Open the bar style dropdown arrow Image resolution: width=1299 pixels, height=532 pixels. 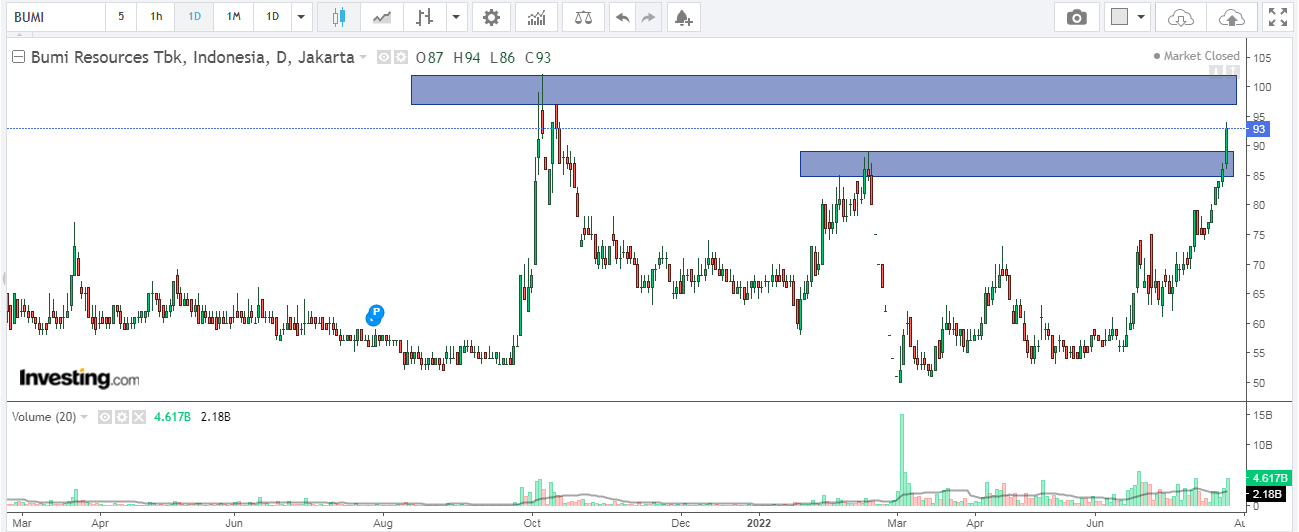tap(457, 17)
